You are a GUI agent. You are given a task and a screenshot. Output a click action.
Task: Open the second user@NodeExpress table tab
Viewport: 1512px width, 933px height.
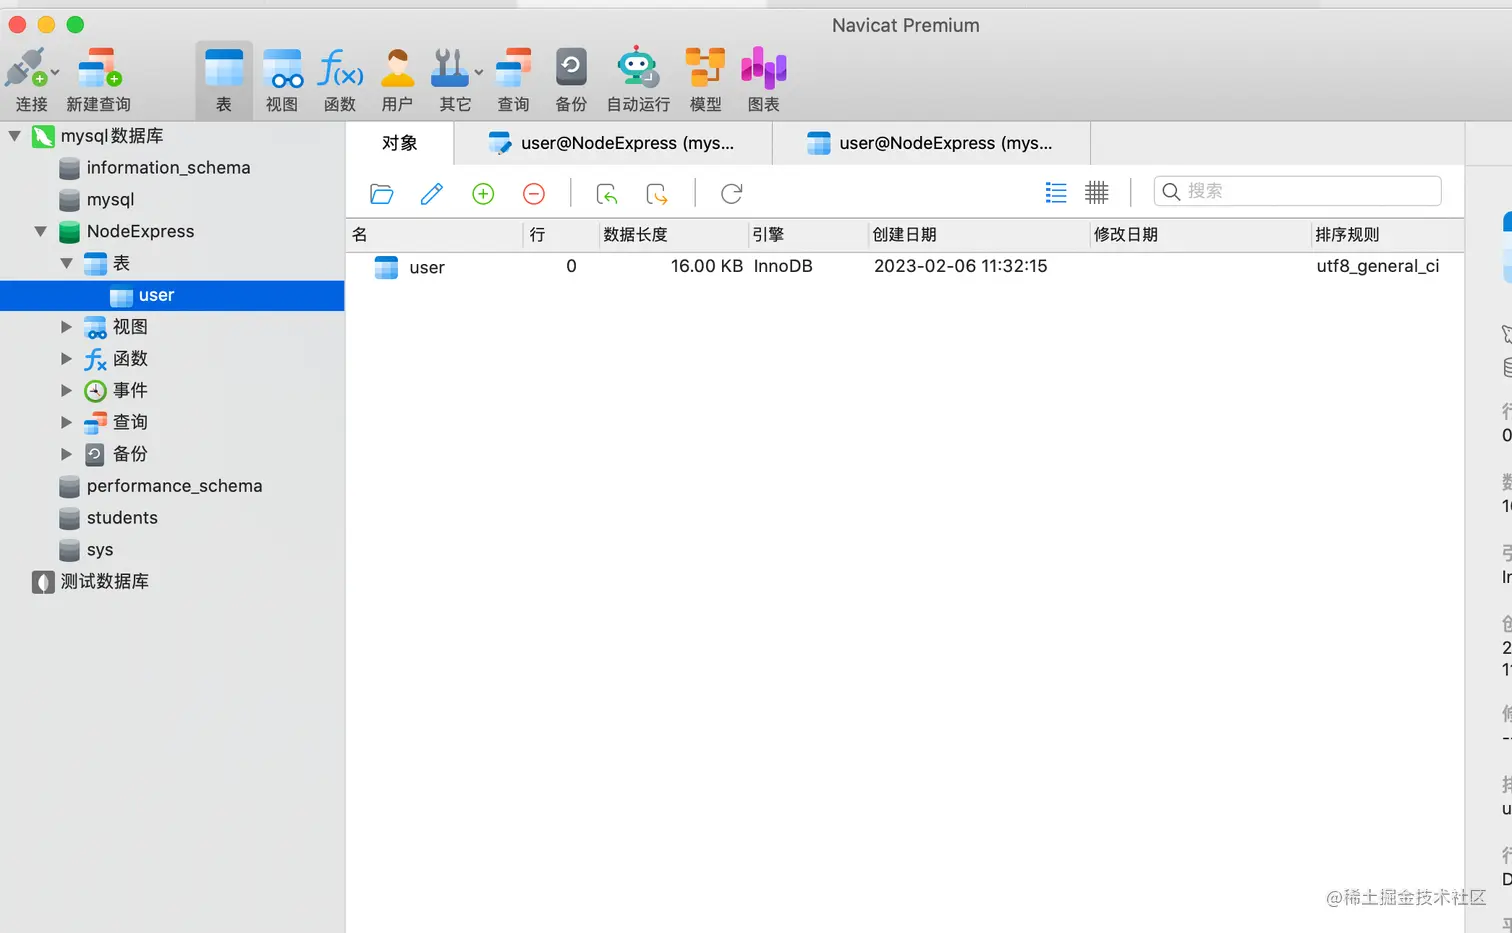(931, 143)
